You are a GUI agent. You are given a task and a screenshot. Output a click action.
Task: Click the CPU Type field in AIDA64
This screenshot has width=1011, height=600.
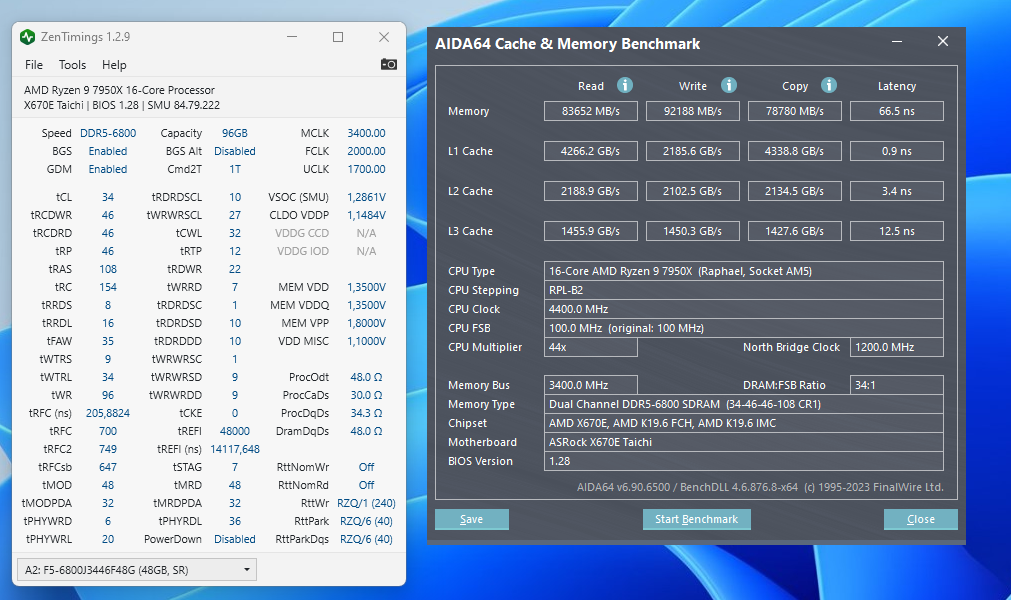pos(743,271)
